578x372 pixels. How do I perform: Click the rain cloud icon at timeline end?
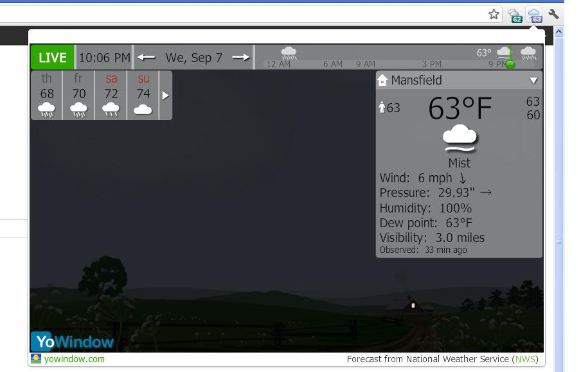tap(528, 53)
